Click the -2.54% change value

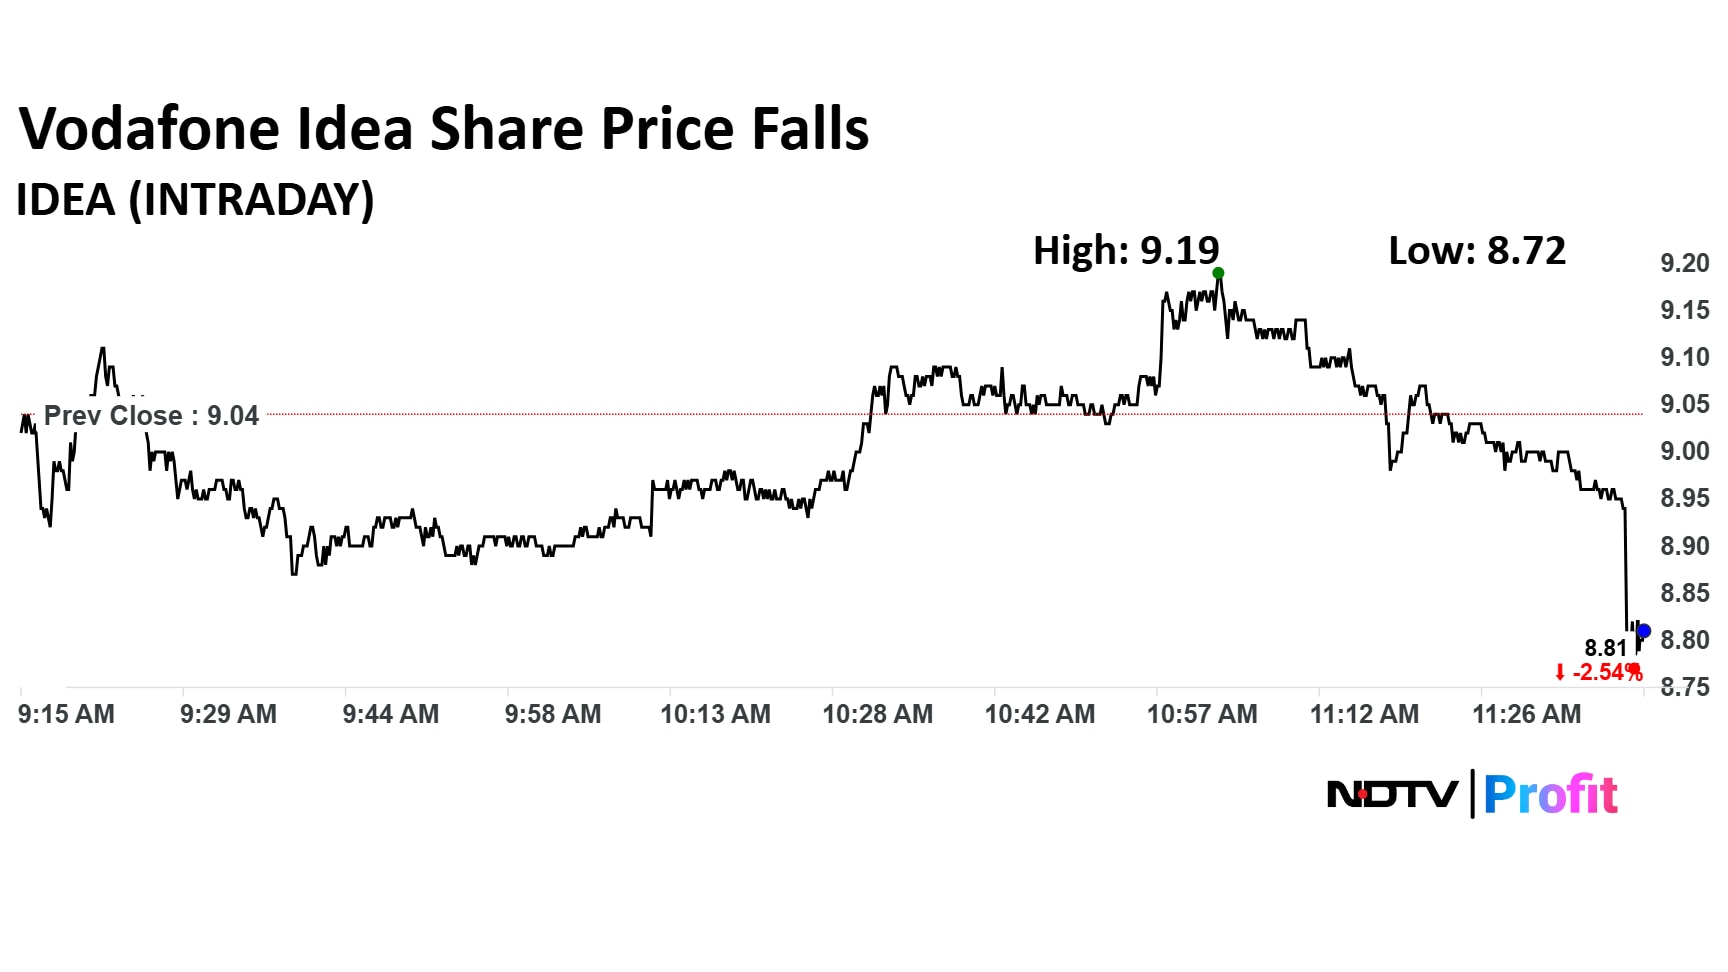pyautogui.click(x=1607, y=672)
